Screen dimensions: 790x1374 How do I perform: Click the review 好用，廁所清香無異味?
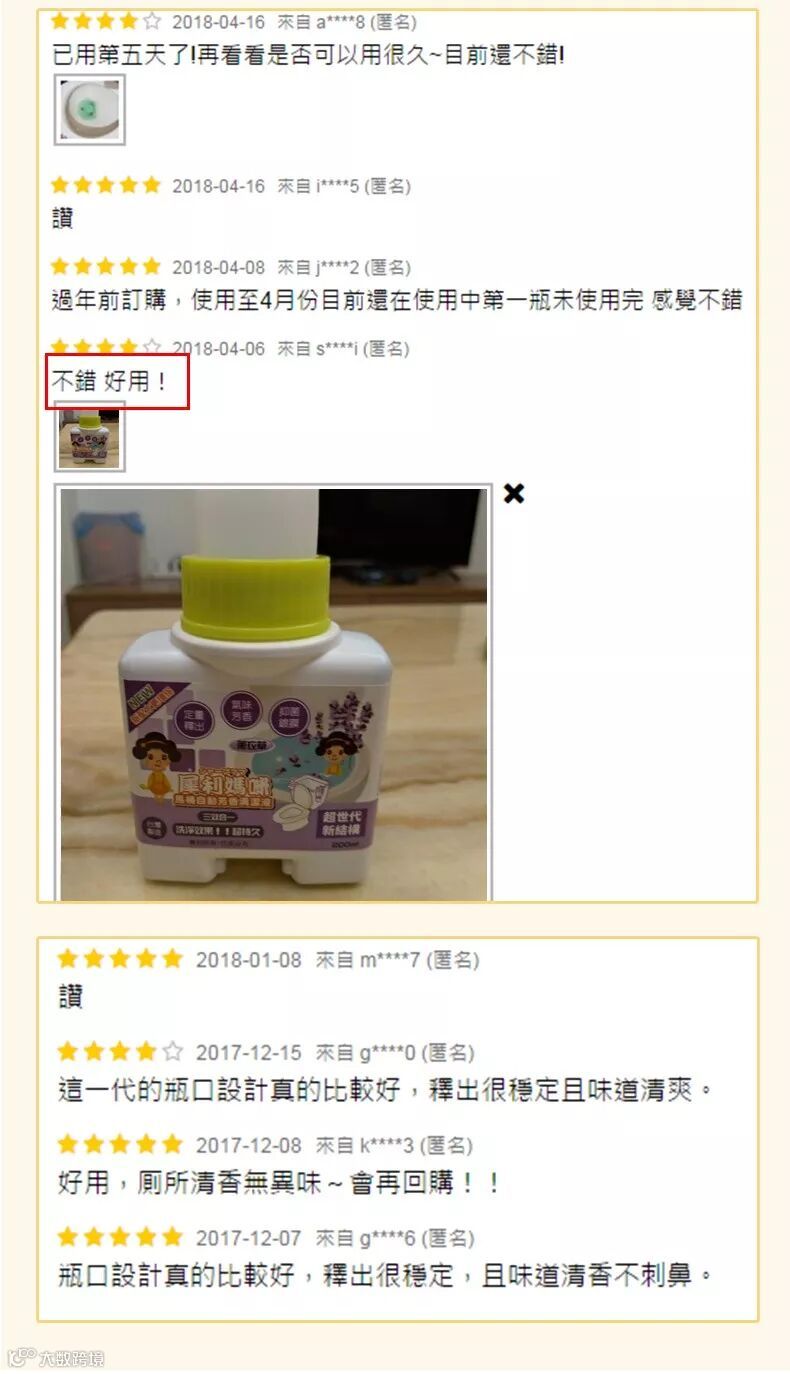click(x=278, y=1183)
